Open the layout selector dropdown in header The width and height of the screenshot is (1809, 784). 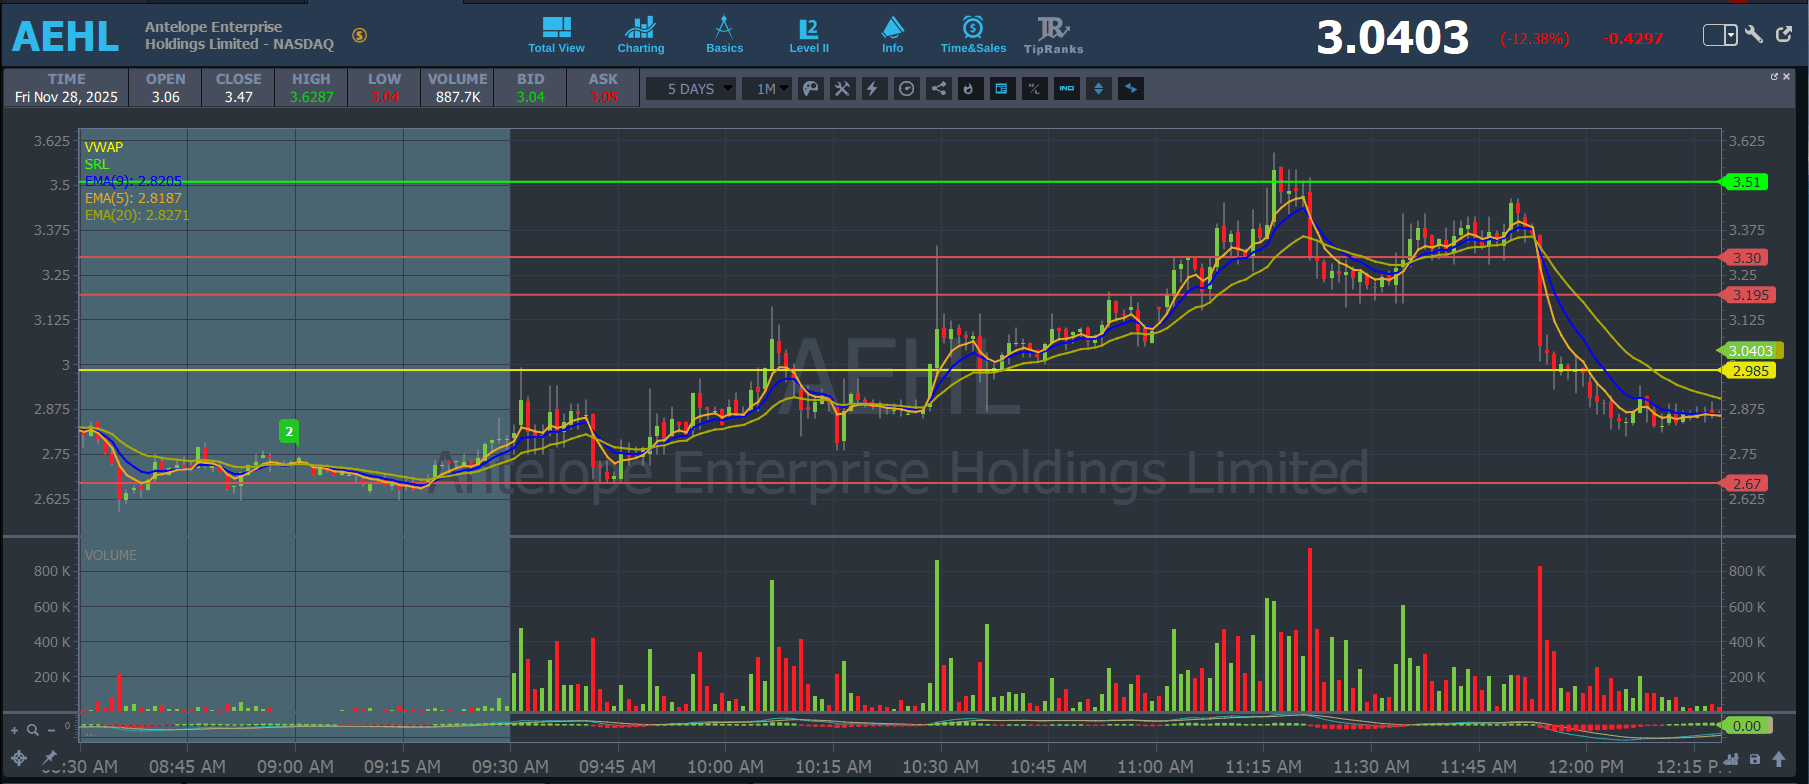1720,35
